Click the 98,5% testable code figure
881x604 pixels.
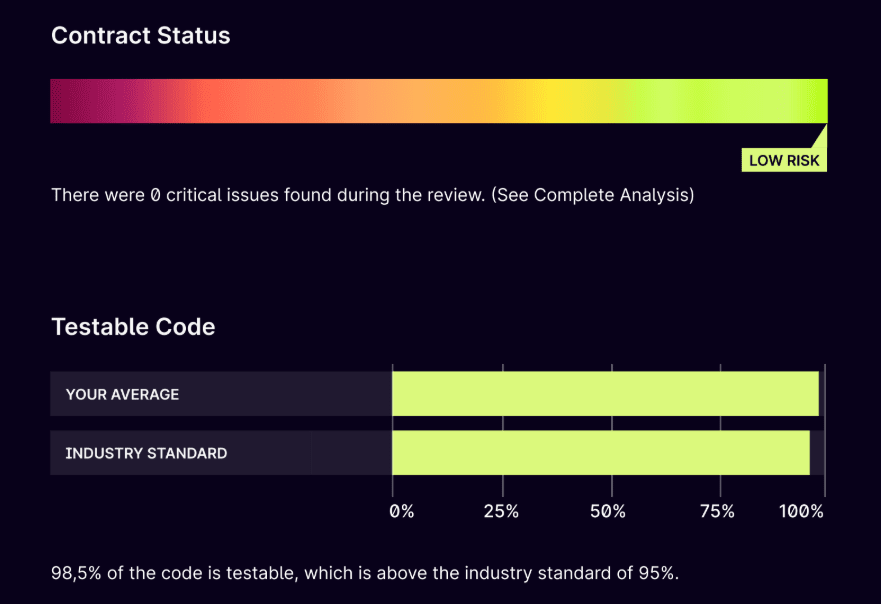coord(73,574)
